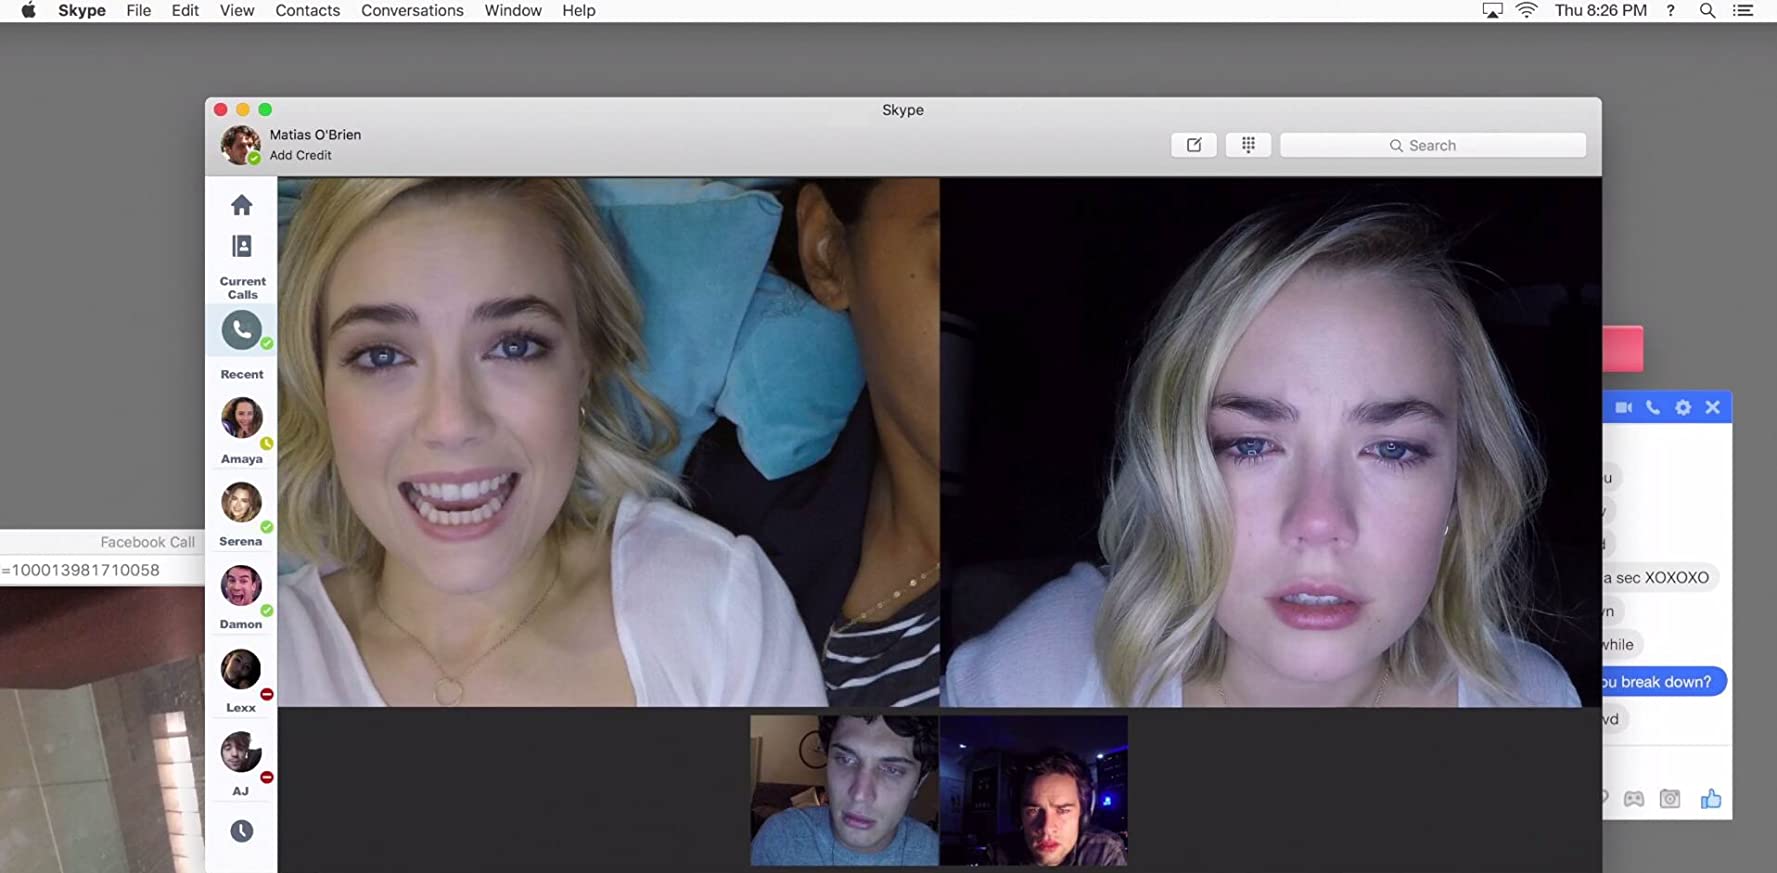1777x873 pixels.
Task: Open macOS Spotlight search icon
Action: pyautogui.click(x=1707, y=11)
